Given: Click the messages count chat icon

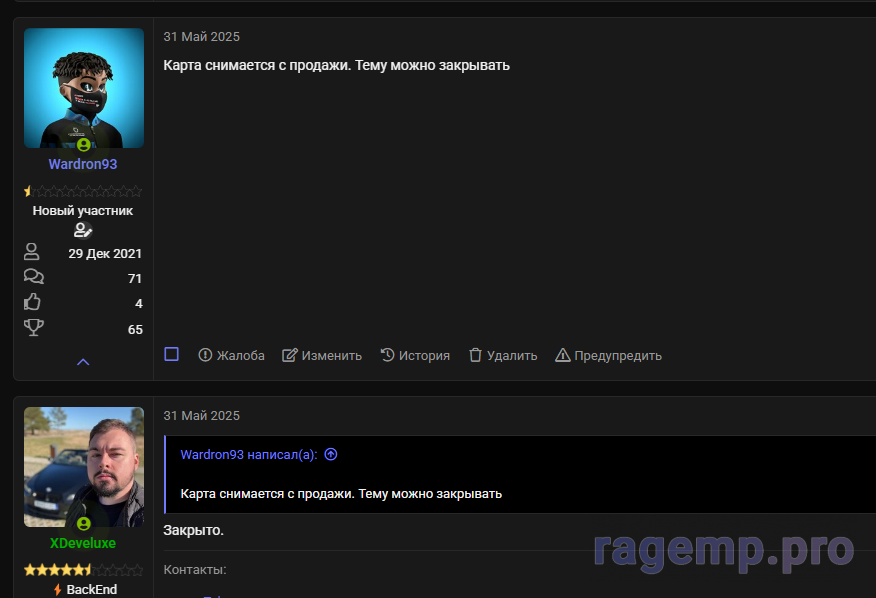Looking at the screenshot, I should 34,277.
